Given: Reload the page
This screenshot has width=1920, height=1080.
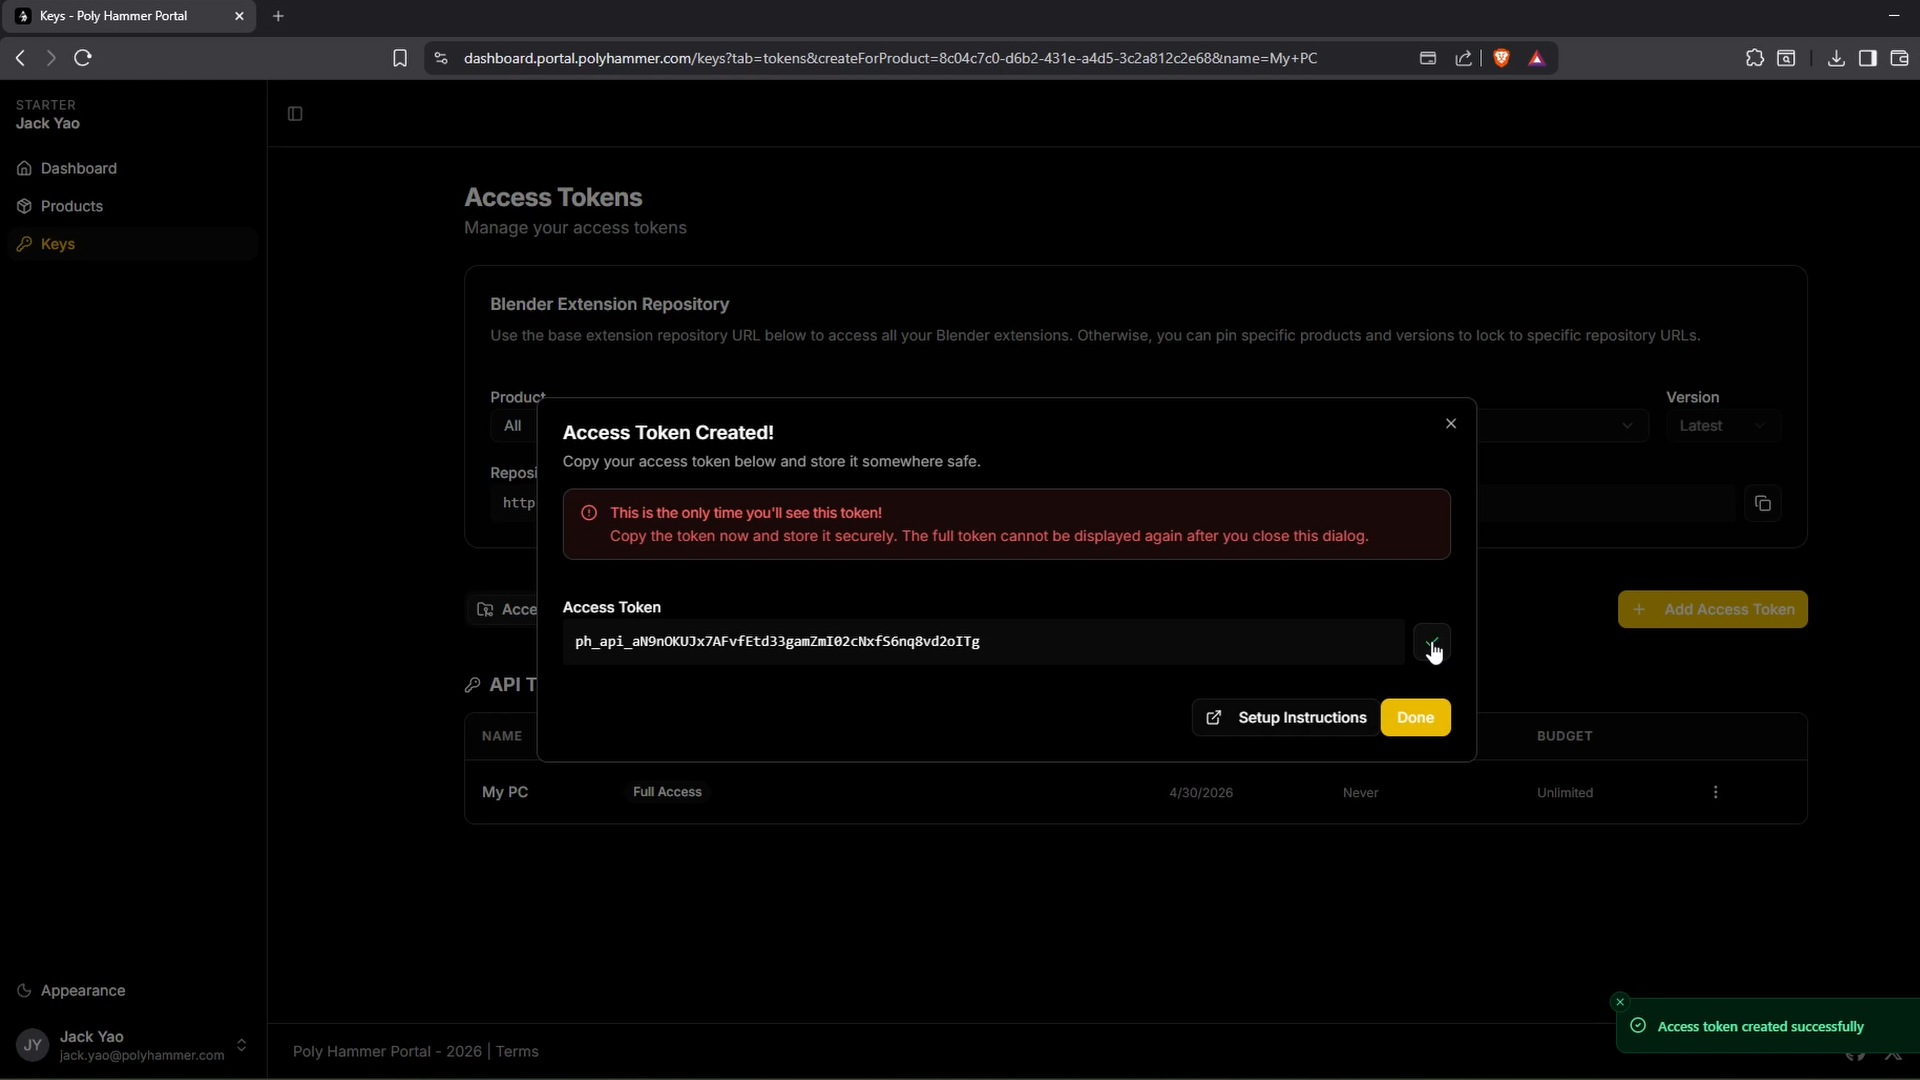Looking at the screenshot, I should [x=83, y=58].
